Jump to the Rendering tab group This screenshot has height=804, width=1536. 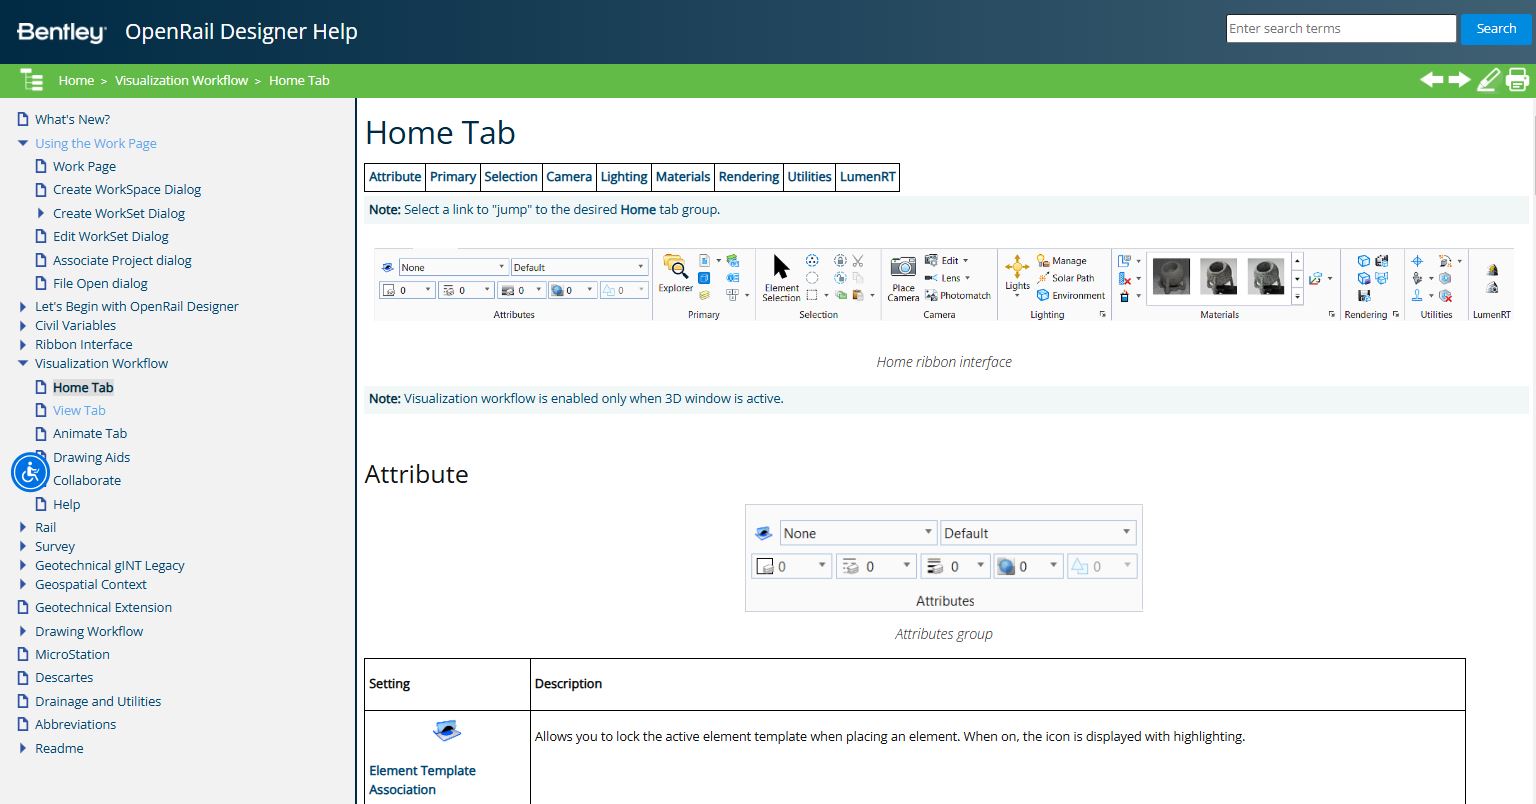click(x=749, y=177)
